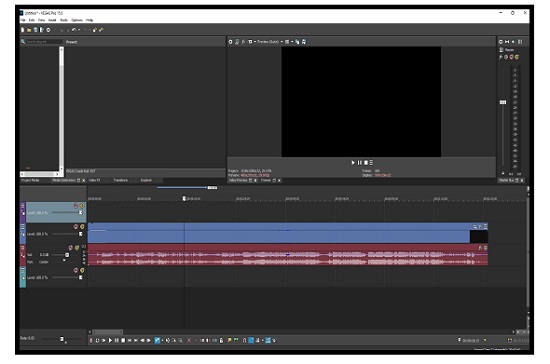Create a new project from main toolbar

pyautogui.click(x=22, y=30)
